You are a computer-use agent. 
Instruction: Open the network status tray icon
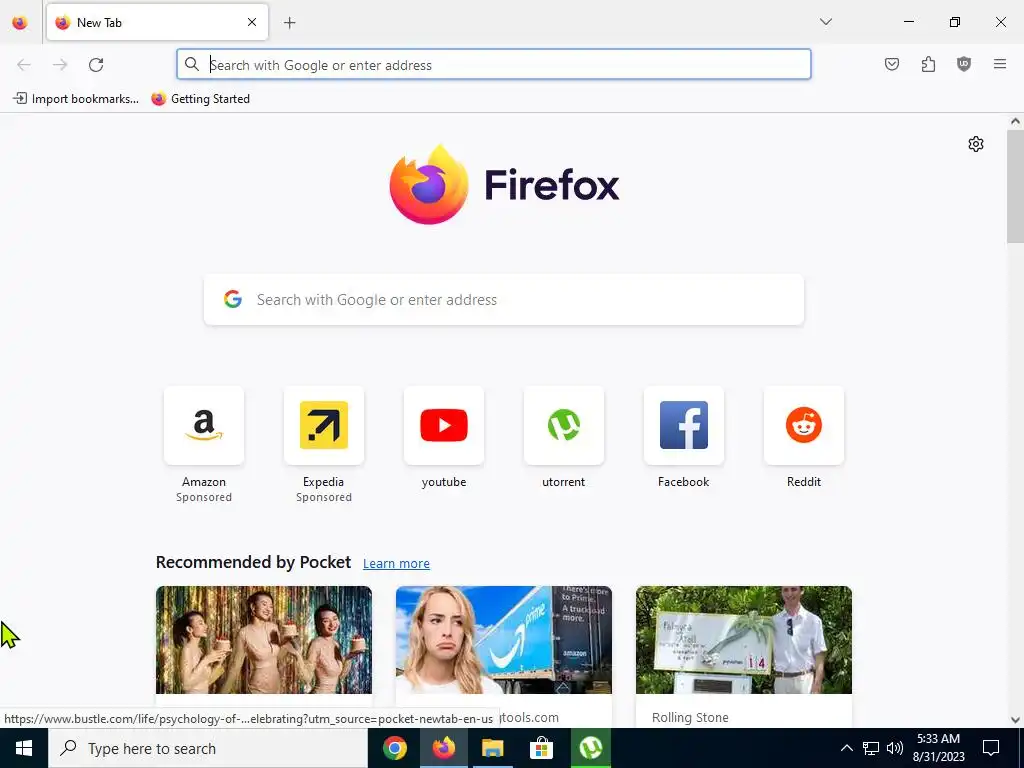coord(871,748)
